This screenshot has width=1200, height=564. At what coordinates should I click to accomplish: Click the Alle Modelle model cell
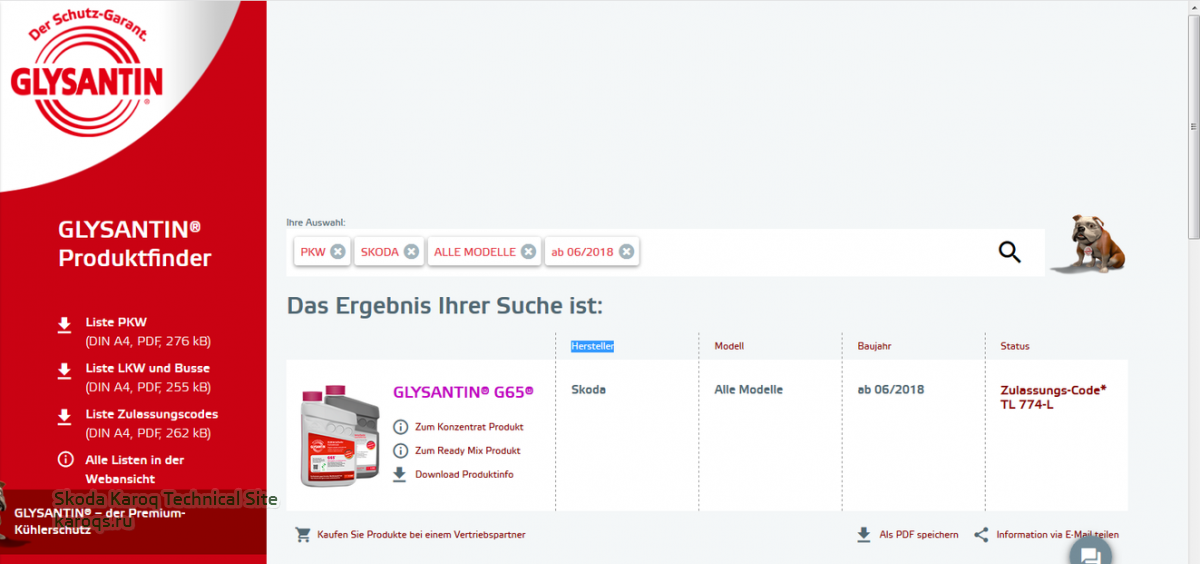pos(748,390)
